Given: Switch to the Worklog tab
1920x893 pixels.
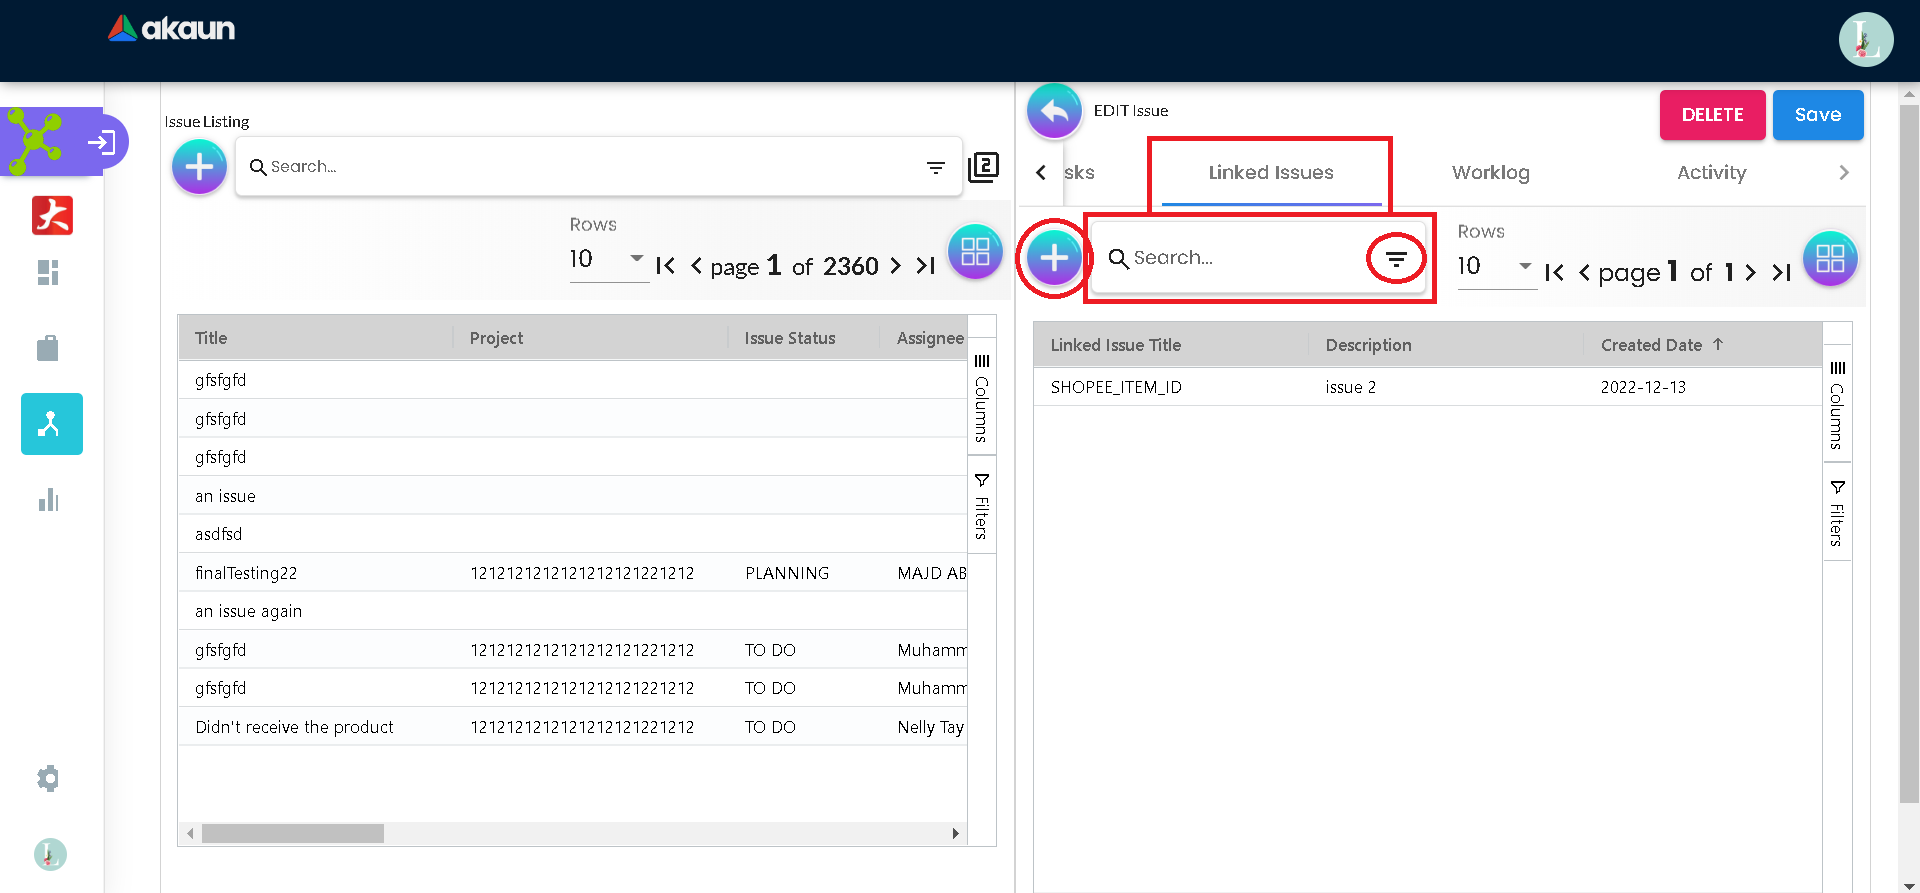Looking at the screenshot, I should pos(1490,173).
